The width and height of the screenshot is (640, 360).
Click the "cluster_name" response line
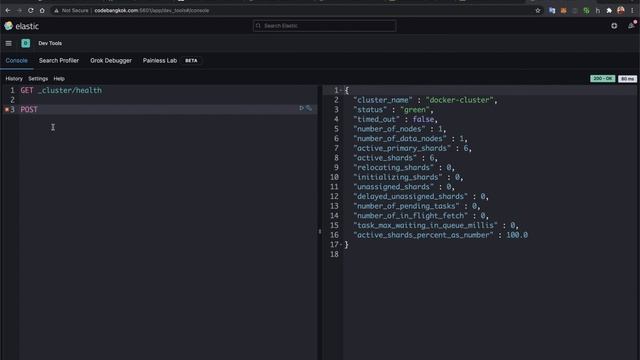[x=425, y=100]
